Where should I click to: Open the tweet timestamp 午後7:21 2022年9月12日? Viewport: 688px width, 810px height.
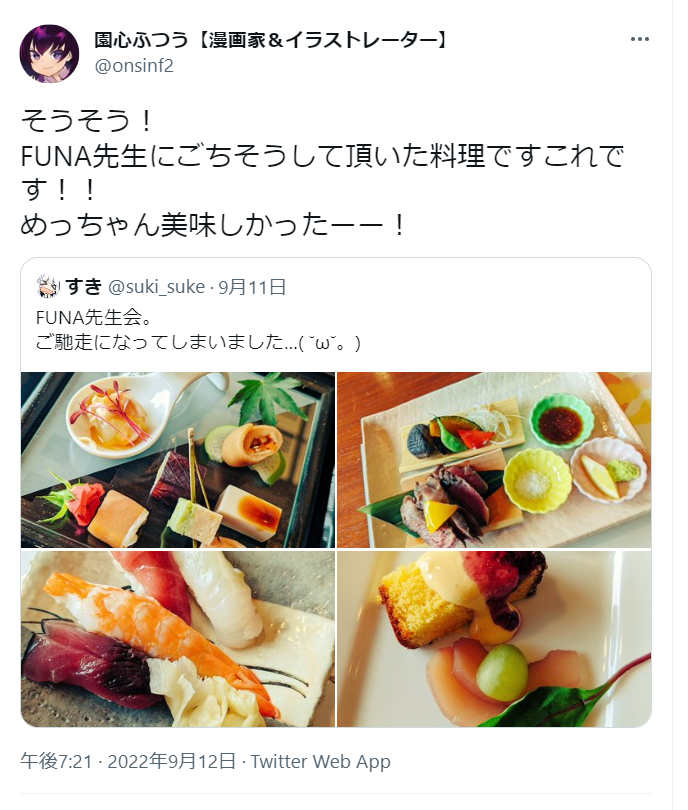tap(128, 761)
